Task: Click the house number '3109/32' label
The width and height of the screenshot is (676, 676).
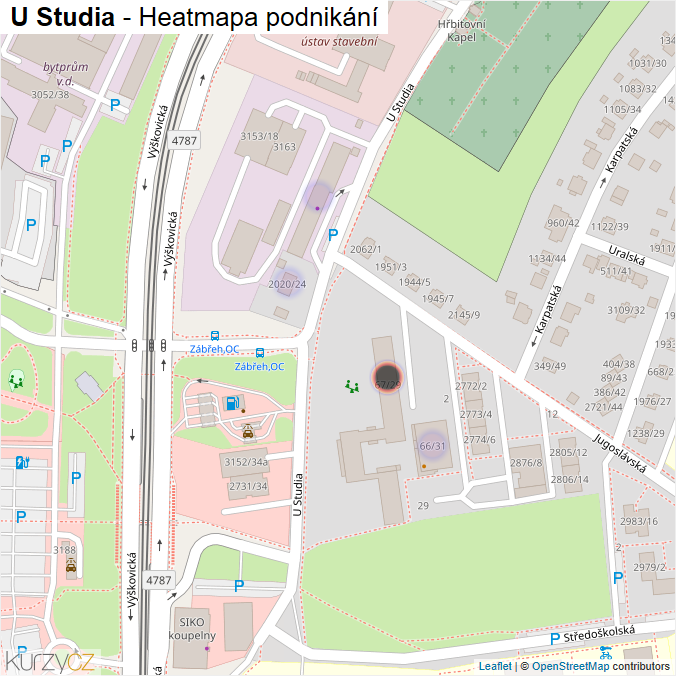Action: point(626,310)
